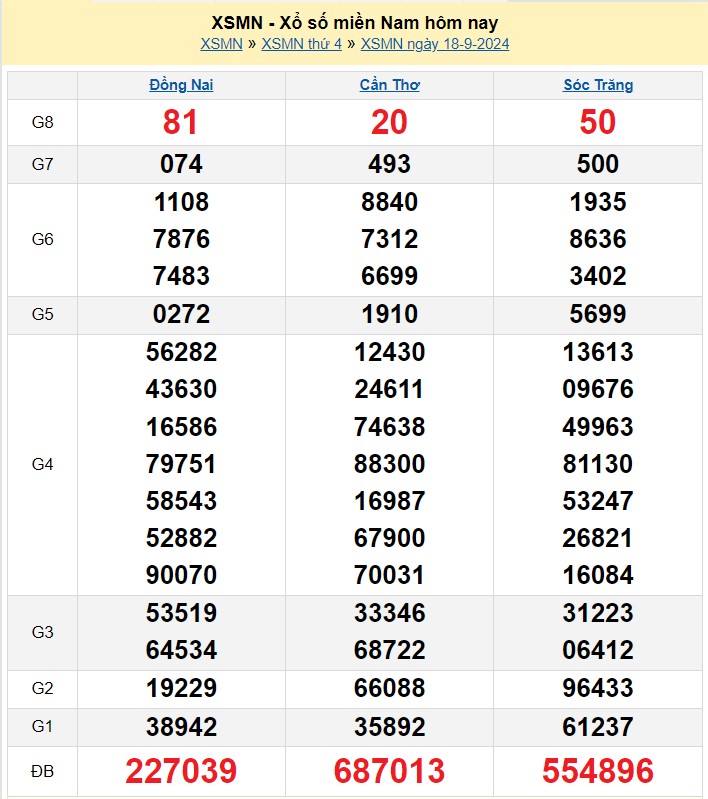This screenshot has width=708, height=799.
Task: Click the G8 result 50
Action: [598, 123]
